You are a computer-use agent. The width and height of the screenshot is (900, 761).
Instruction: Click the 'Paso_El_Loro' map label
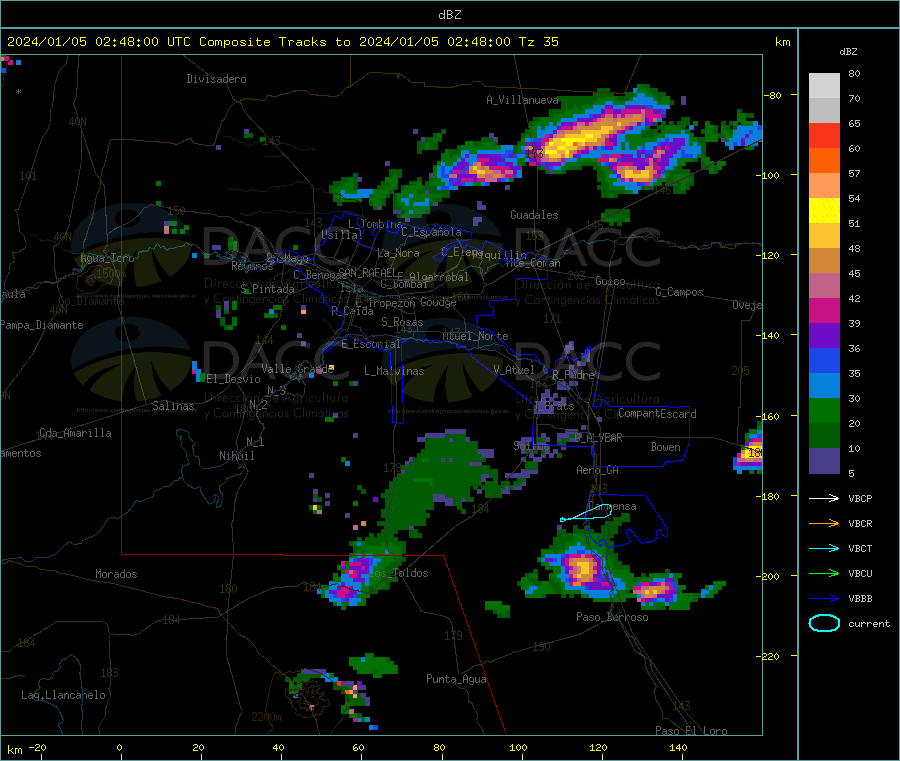click(691, 731)
